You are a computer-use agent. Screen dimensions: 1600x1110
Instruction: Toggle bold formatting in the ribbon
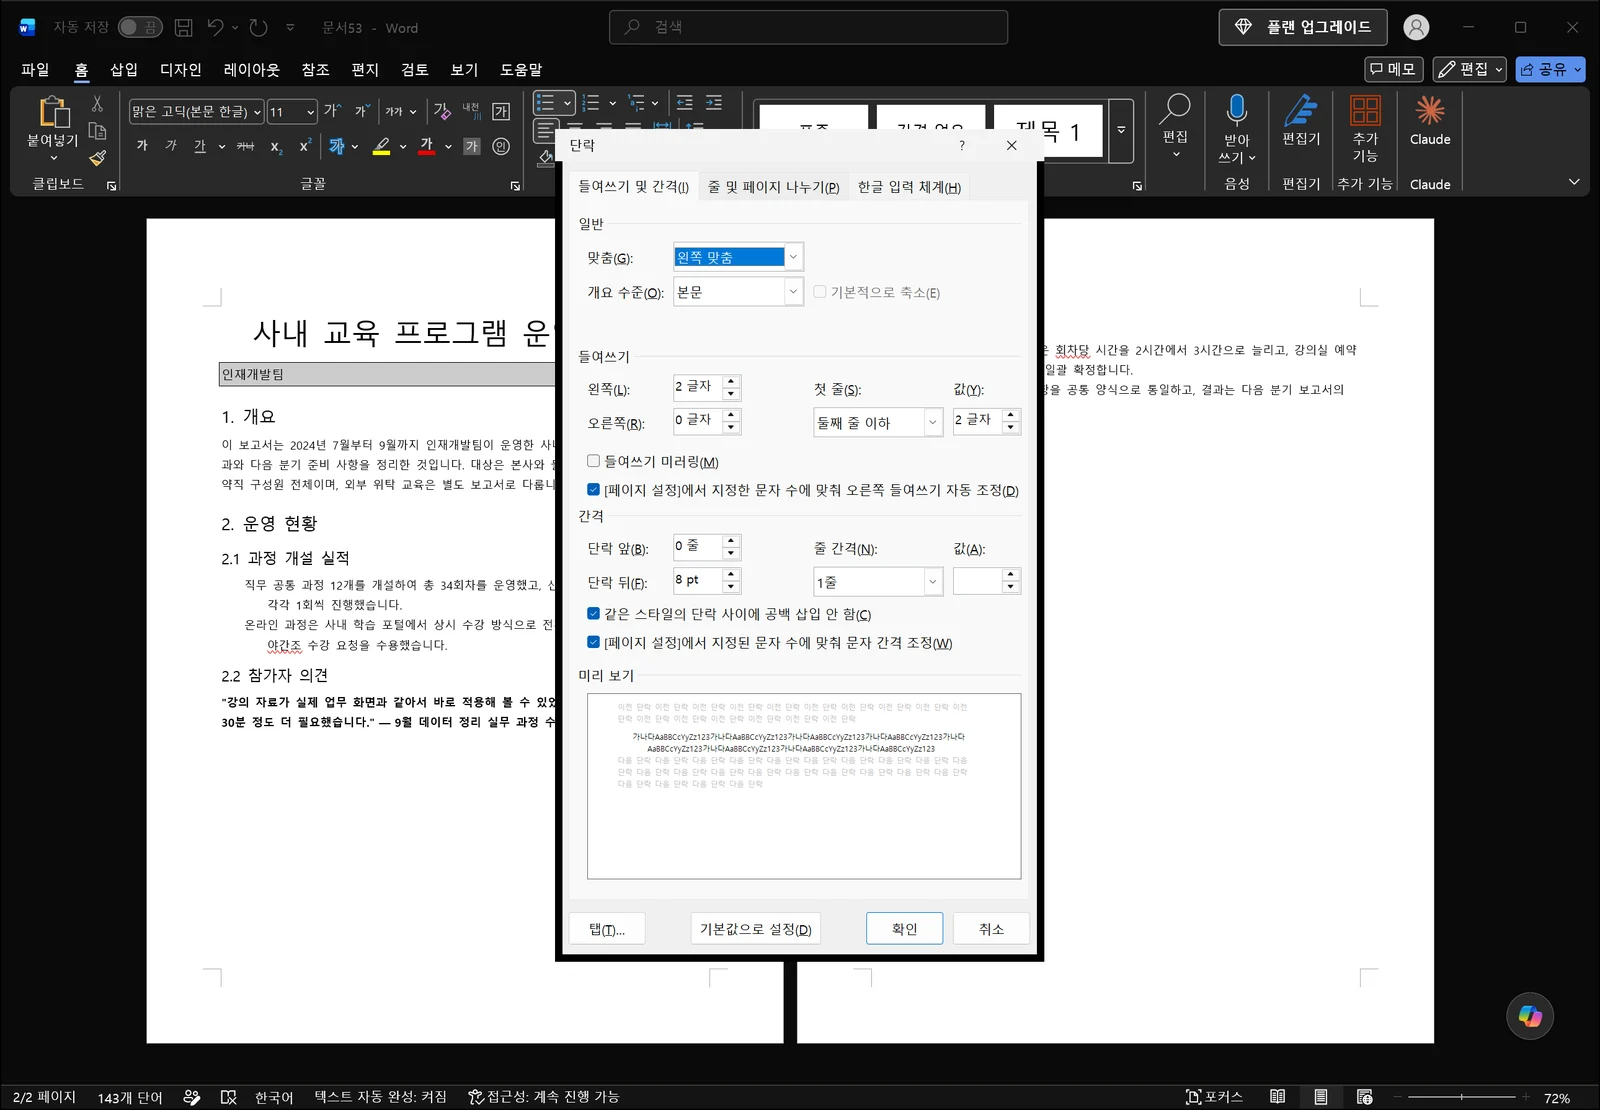[x=142, y=146]
